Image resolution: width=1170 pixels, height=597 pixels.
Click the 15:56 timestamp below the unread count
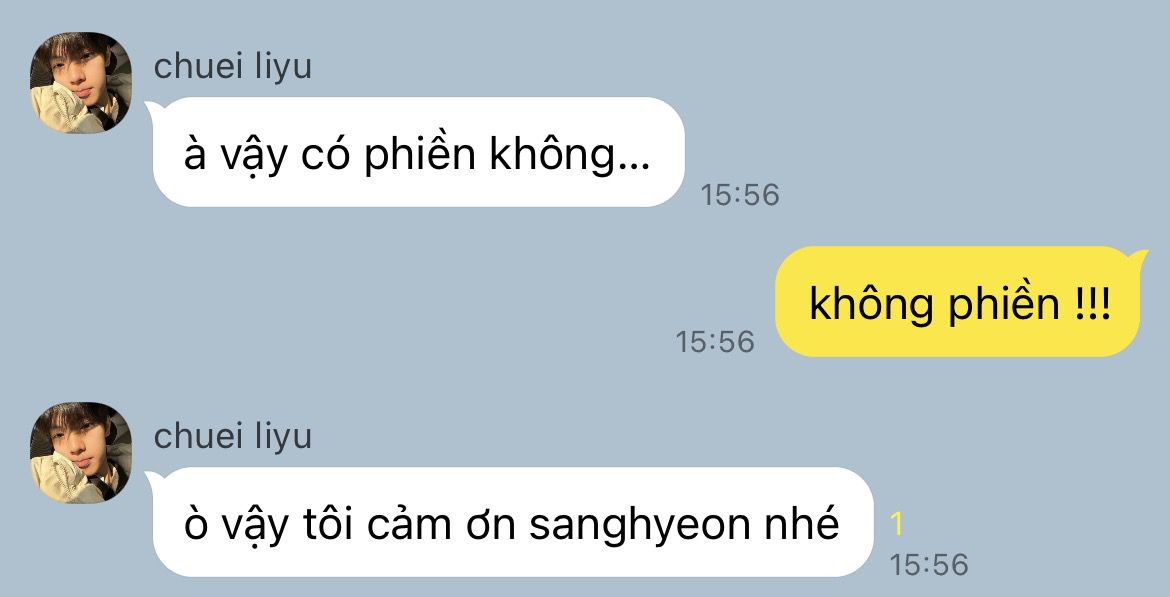(x=928, y=565)
